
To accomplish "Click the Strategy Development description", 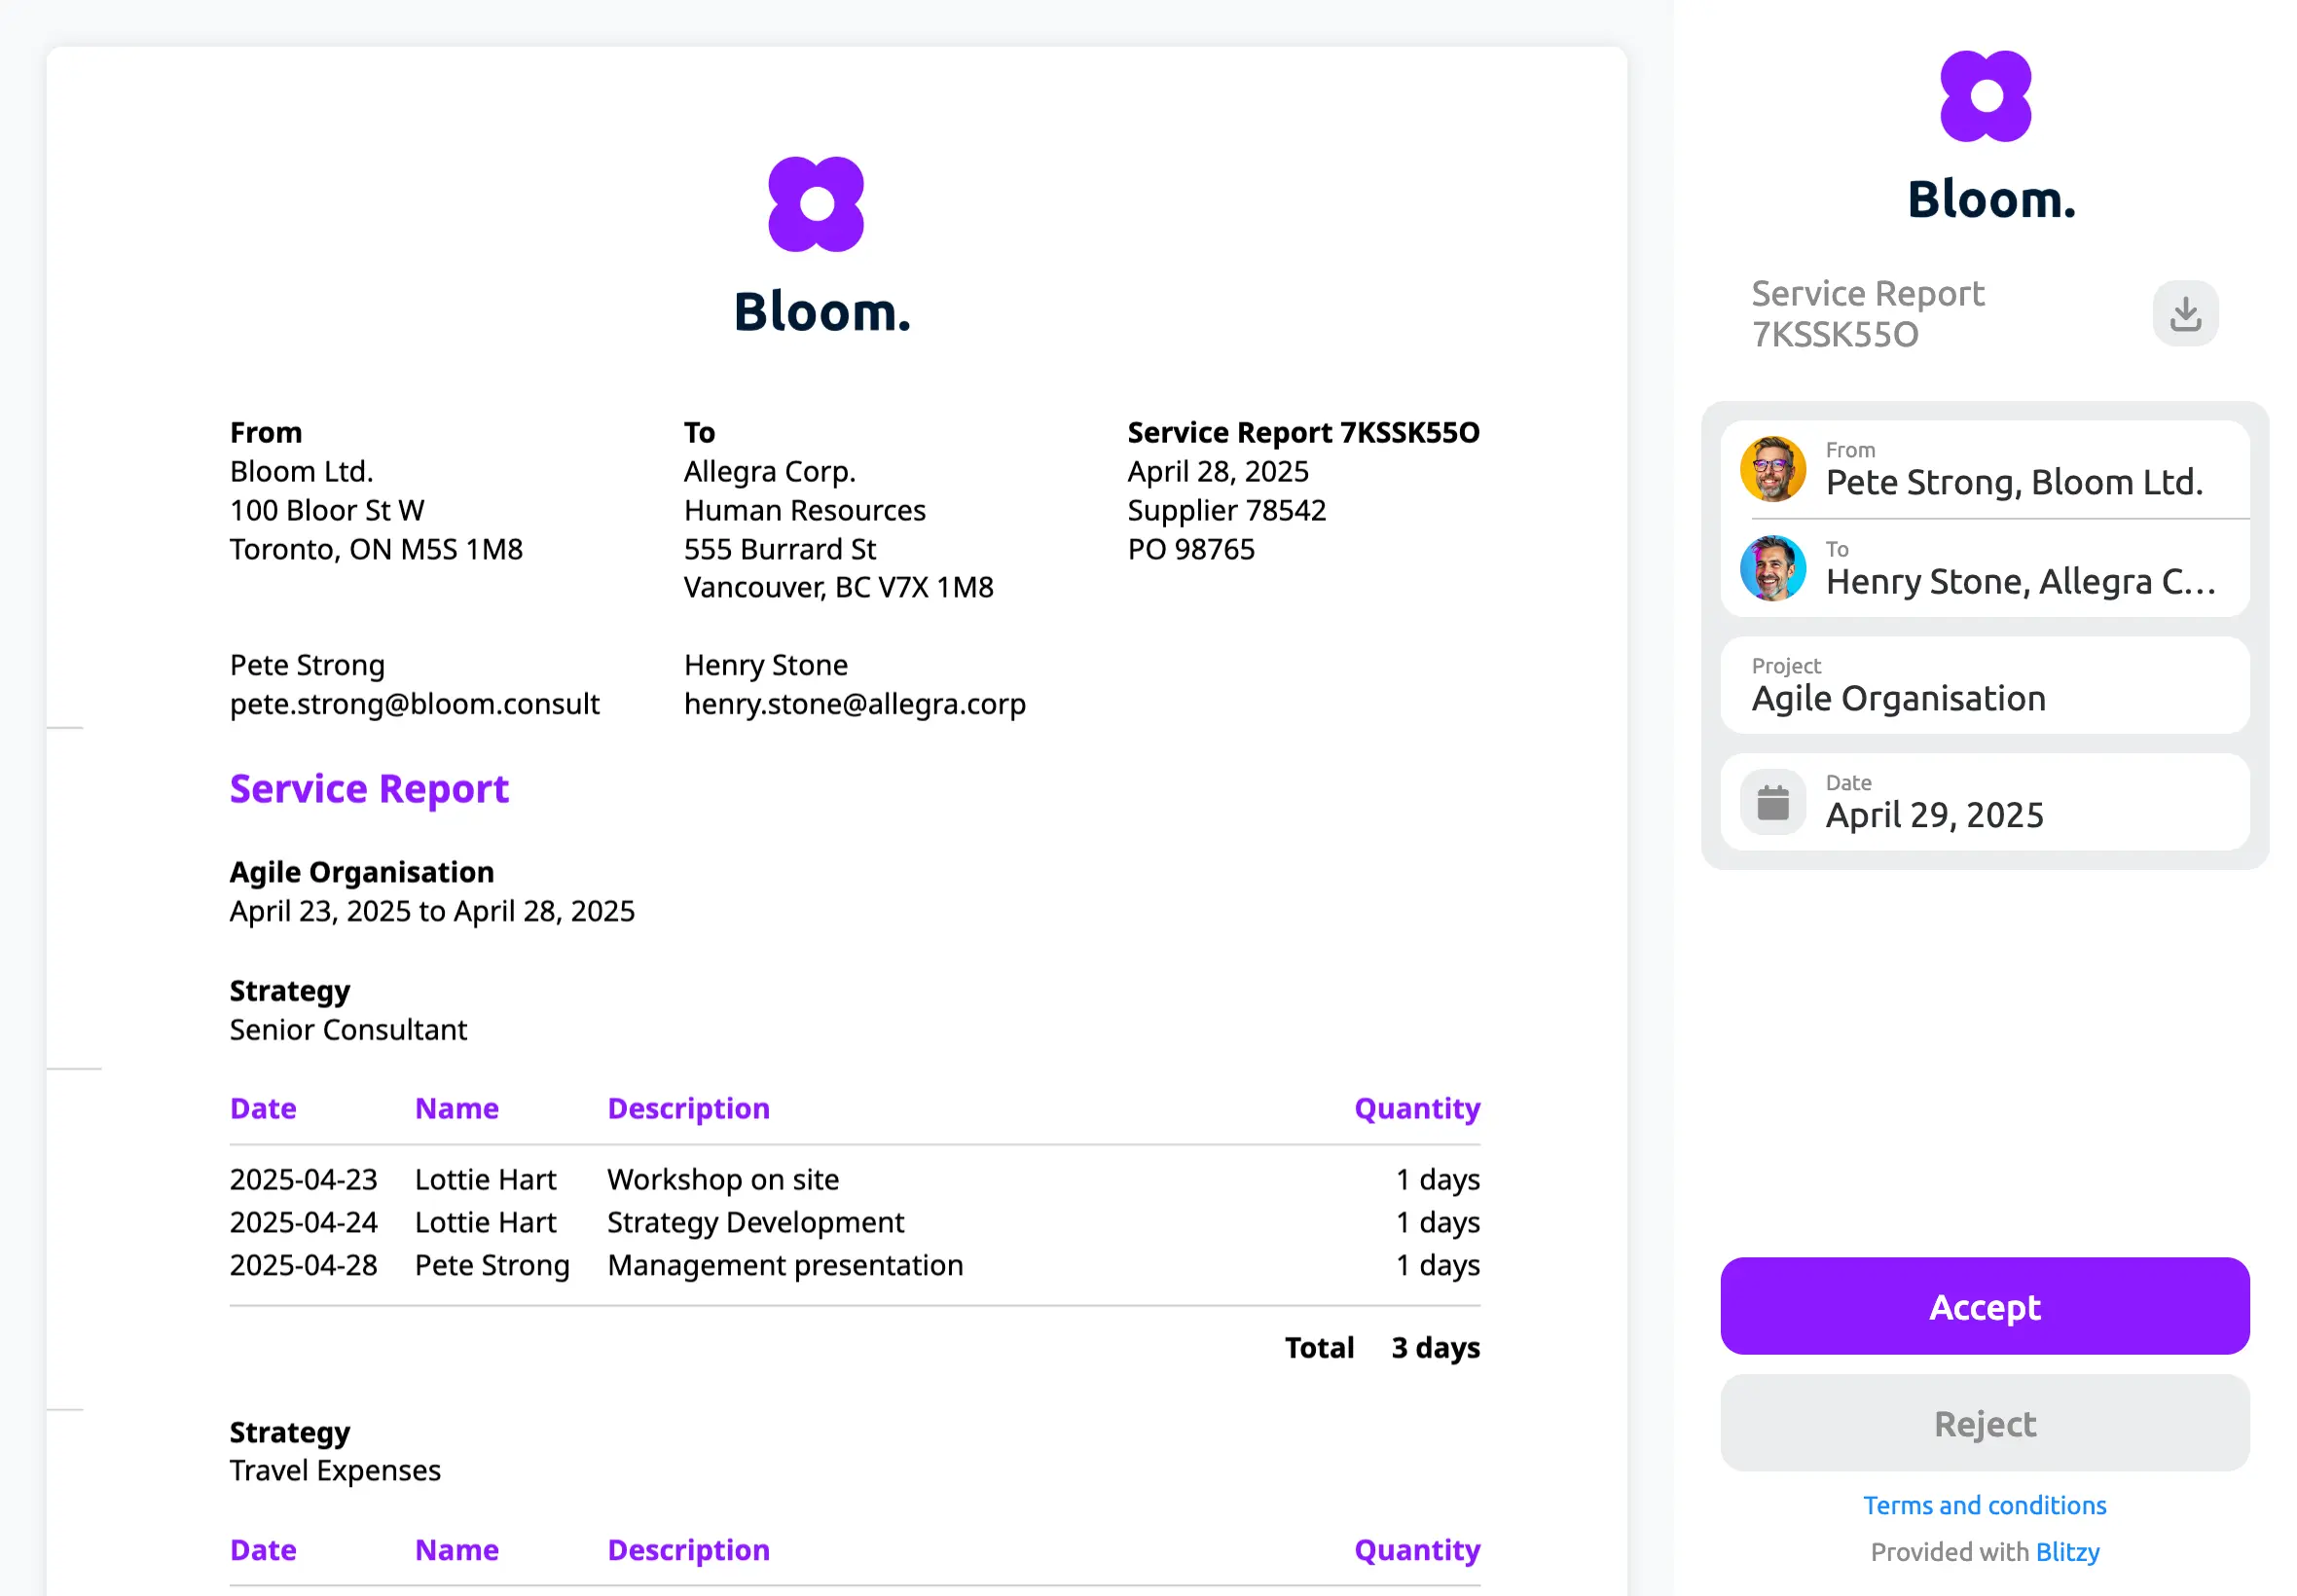I will pos(755,1223).
